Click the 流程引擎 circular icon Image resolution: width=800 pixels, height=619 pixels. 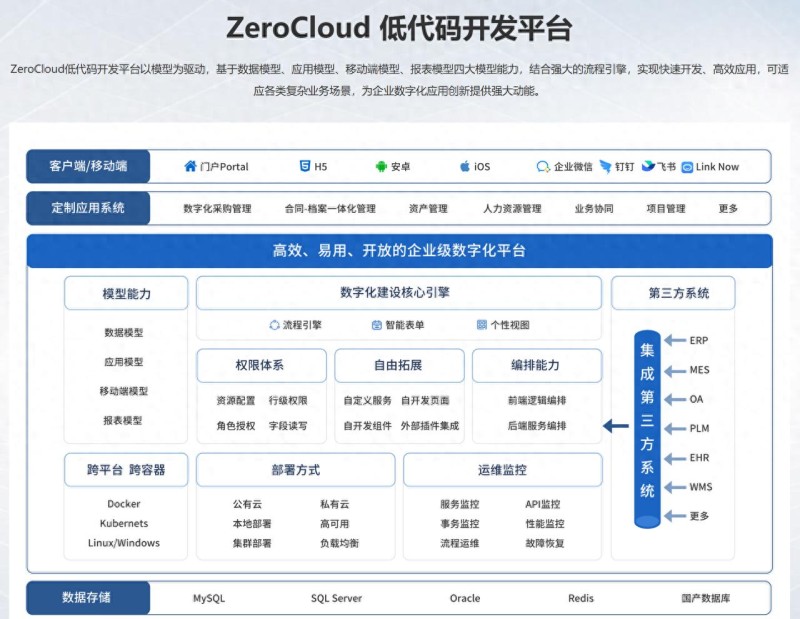coord(274,325)
